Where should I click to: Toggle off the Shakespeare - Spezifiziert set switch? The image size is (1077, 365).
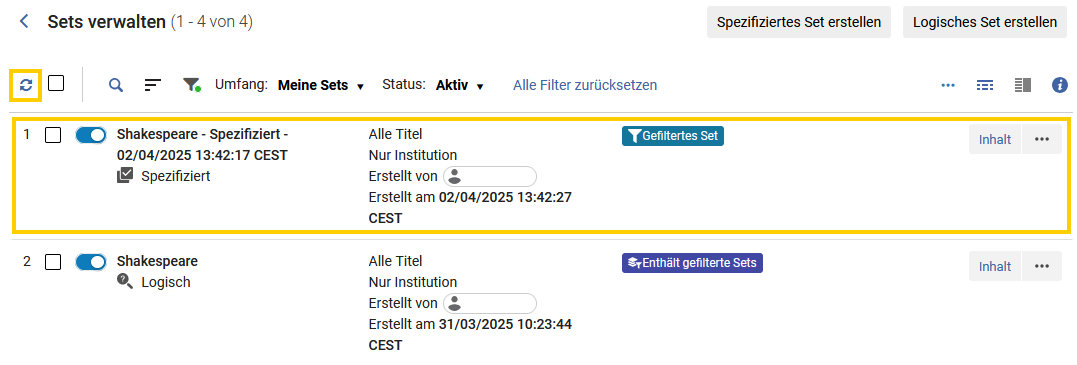91,135
